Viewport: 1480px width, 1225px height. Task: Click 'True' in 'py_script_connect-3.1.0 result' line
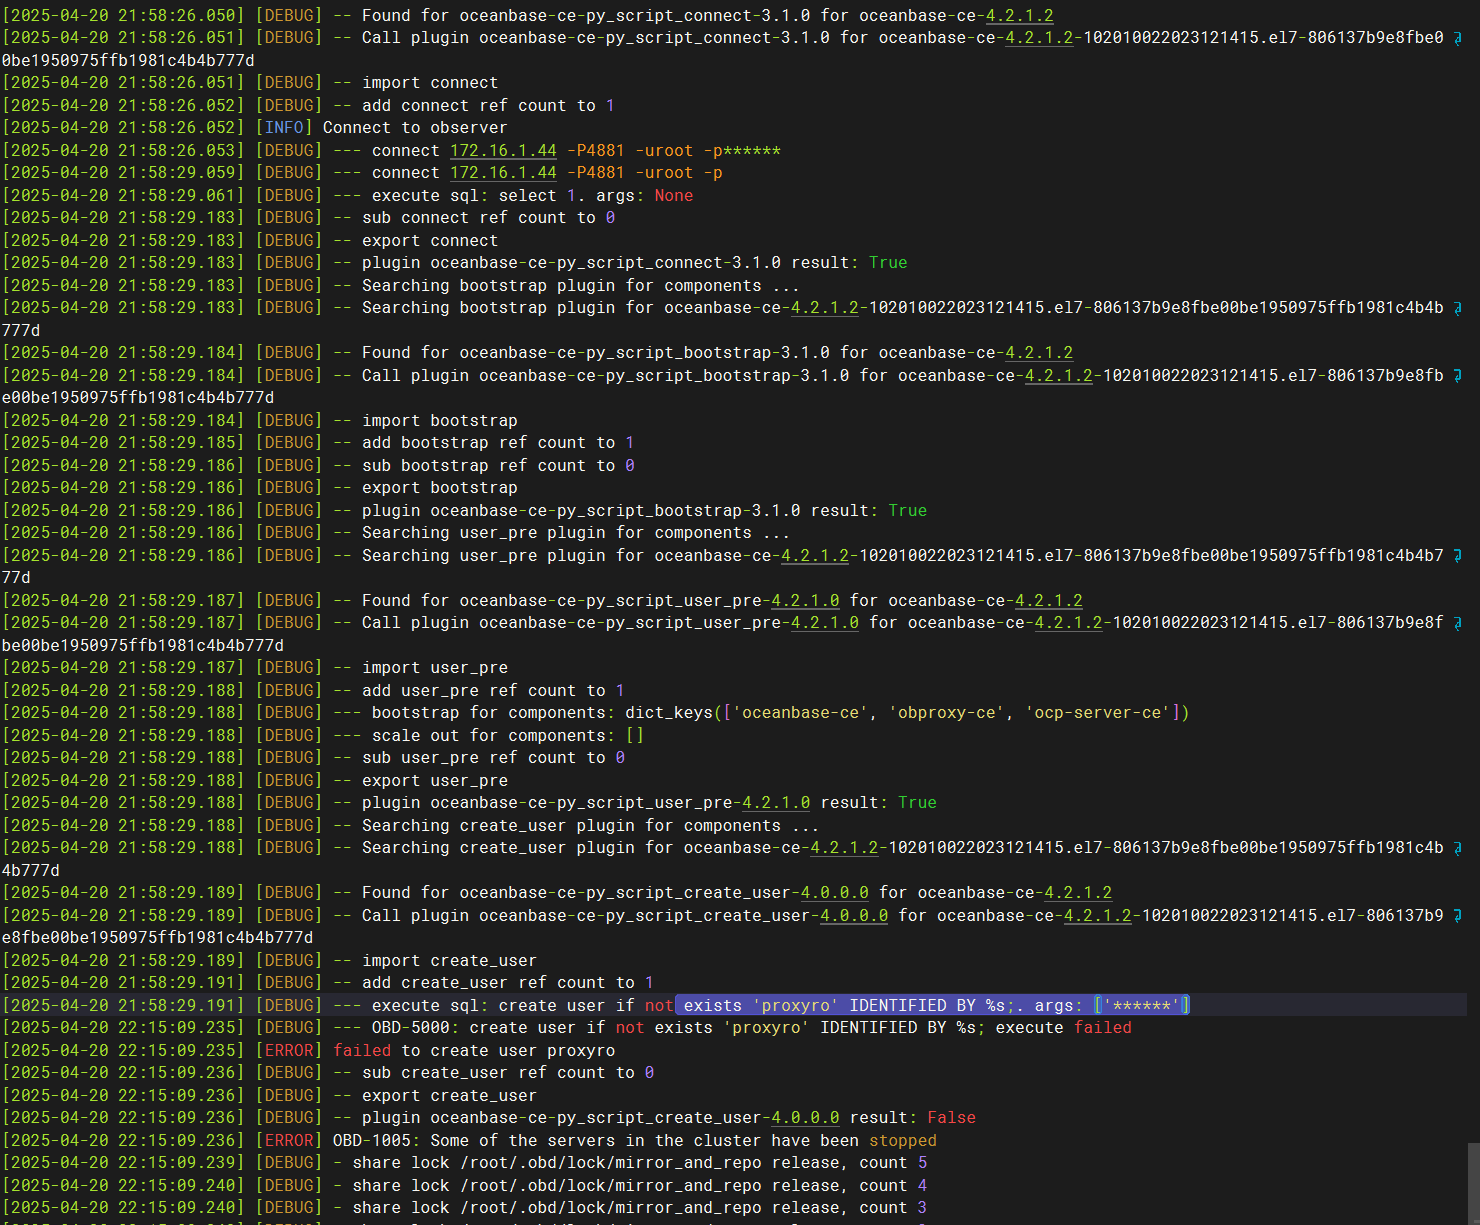[888, 263]
